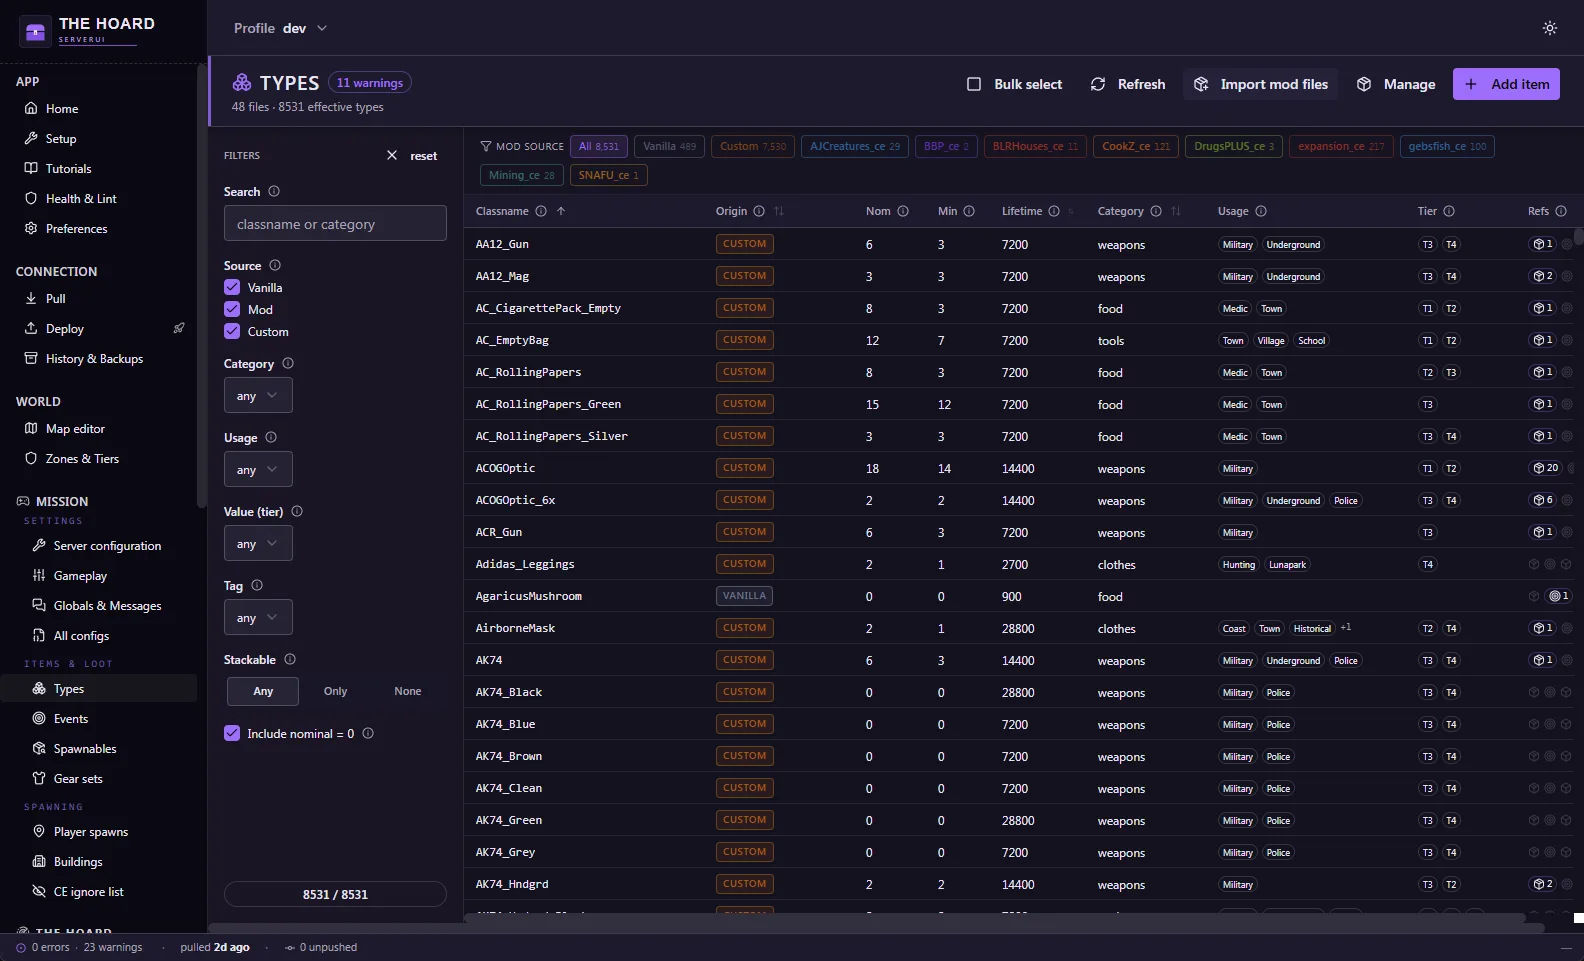
Task: Filter by AJCreatures_ce 29 source
Action: [x=855, y=146]
